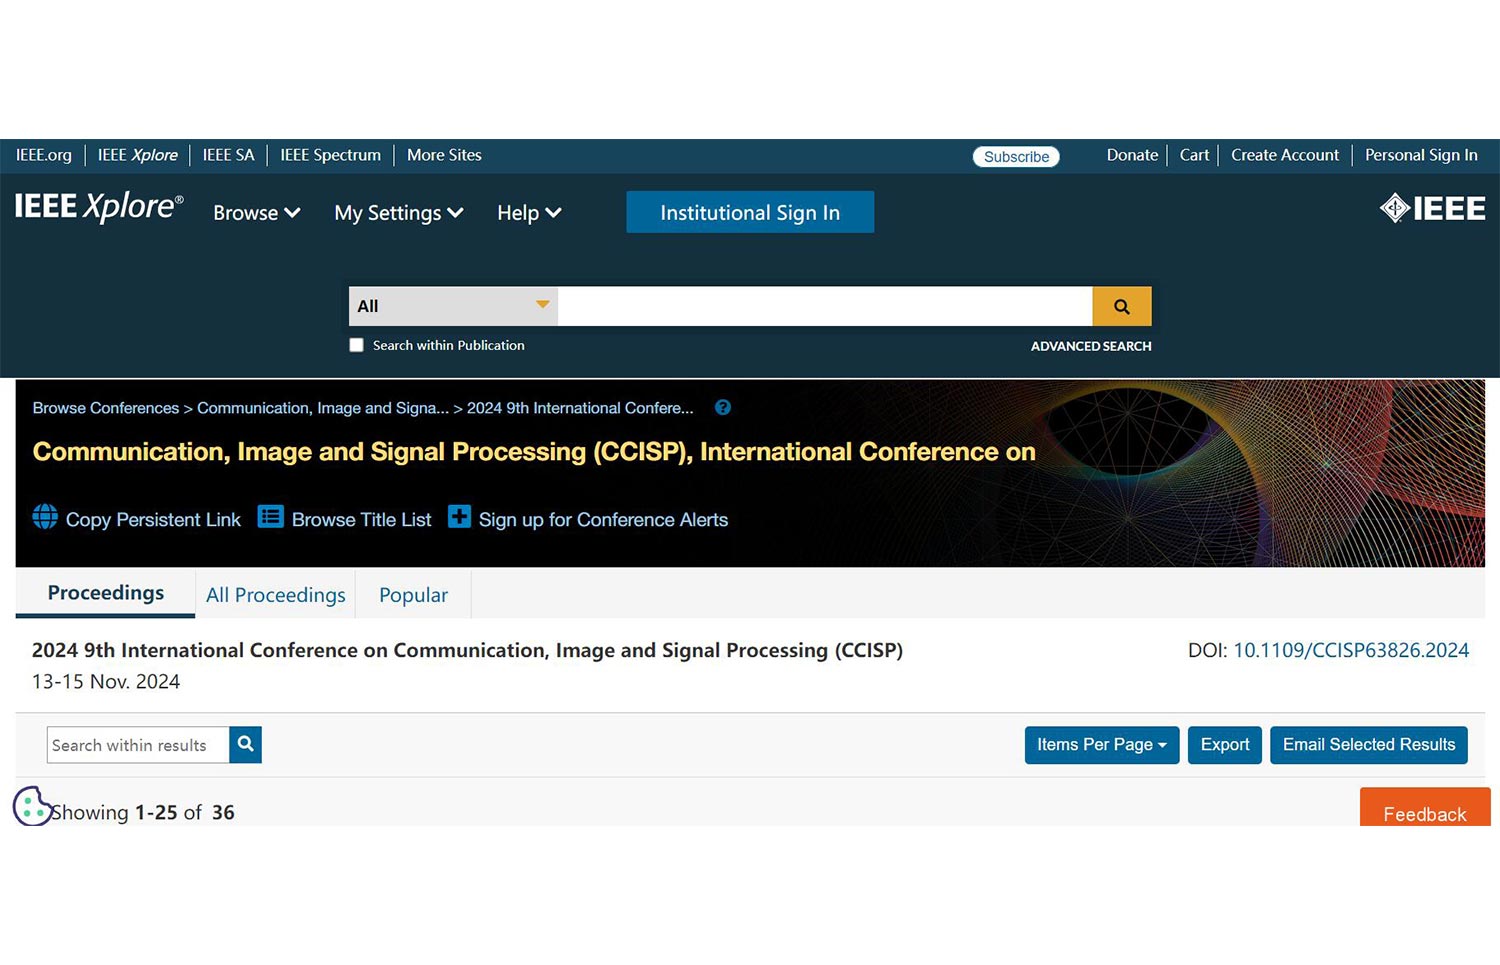The image size is (1500, 965).
Task: Click the plus Conference Alerts icon
Action: pos(459,517)
